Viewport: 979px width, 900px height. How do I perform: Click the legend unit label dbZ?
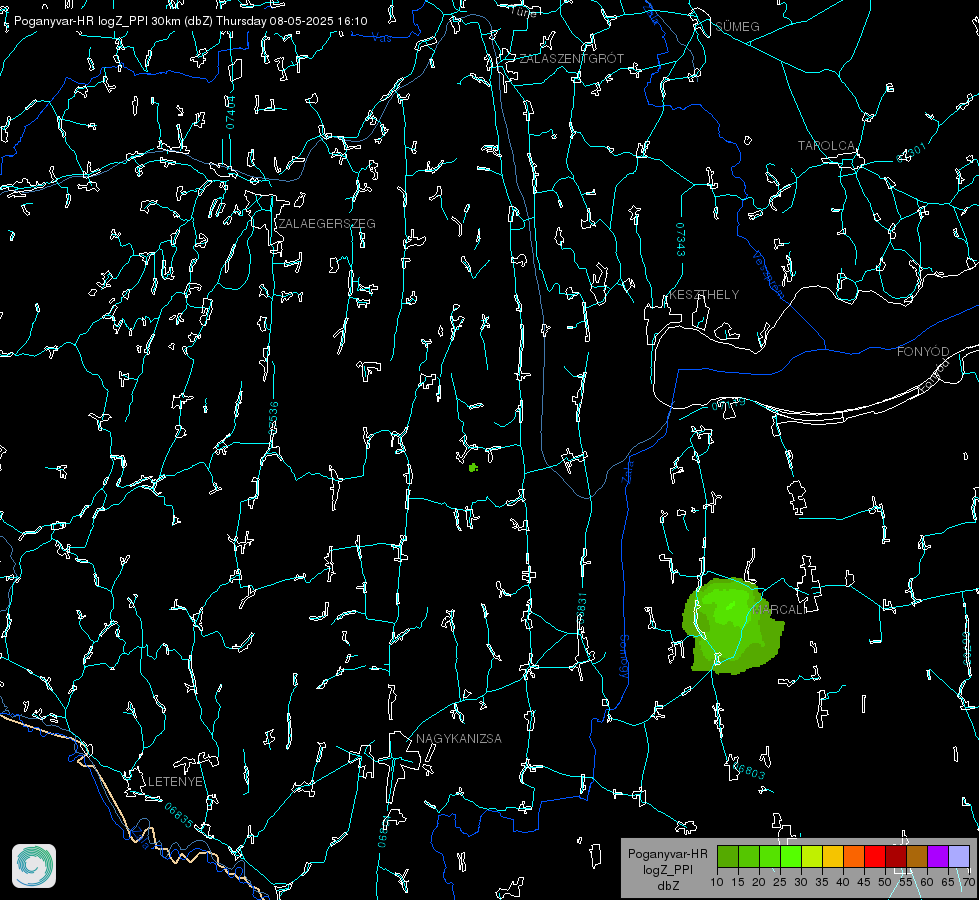coord(667,886)
